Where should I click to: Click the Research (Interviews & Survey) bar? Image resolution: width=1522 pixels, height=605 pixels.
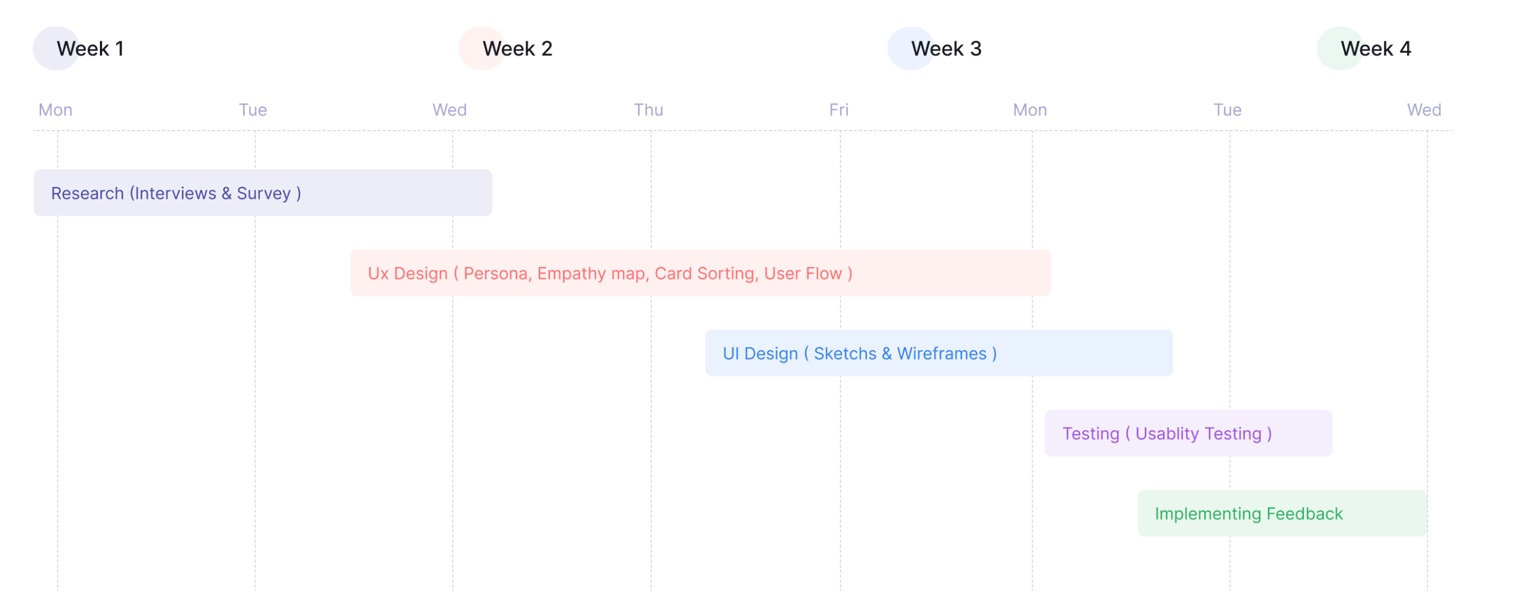pos(262,193)
